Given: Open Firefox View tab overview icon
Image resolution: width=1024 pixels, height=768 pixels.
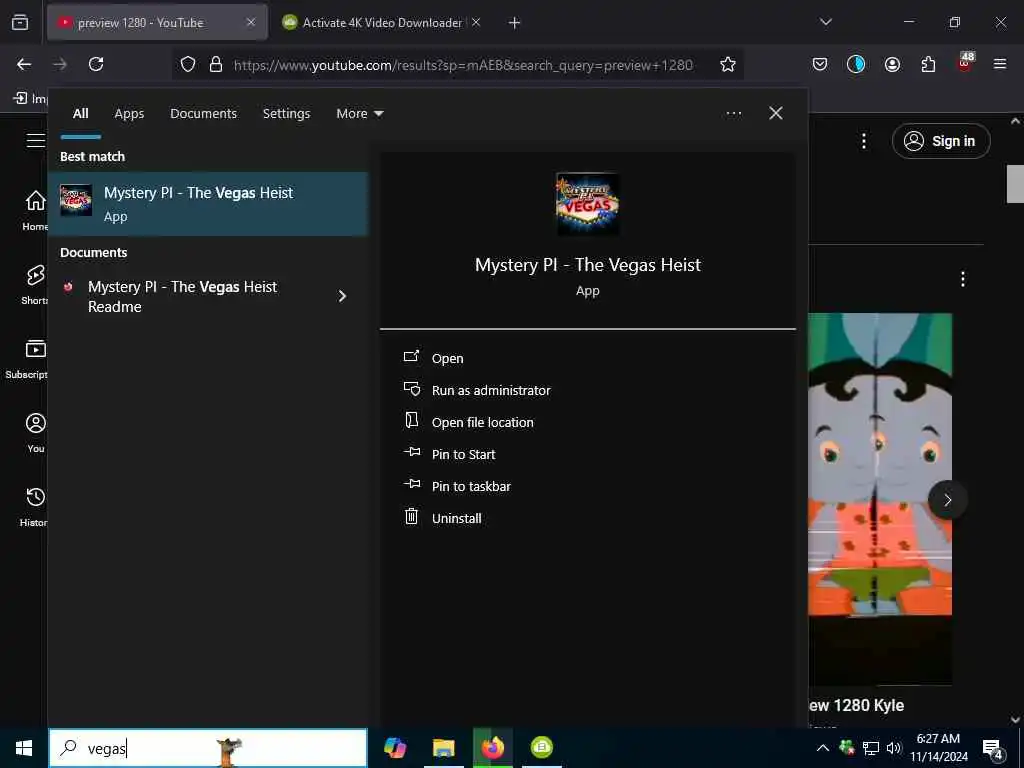Looking at the screenshot, I should (x=20, y=23).
